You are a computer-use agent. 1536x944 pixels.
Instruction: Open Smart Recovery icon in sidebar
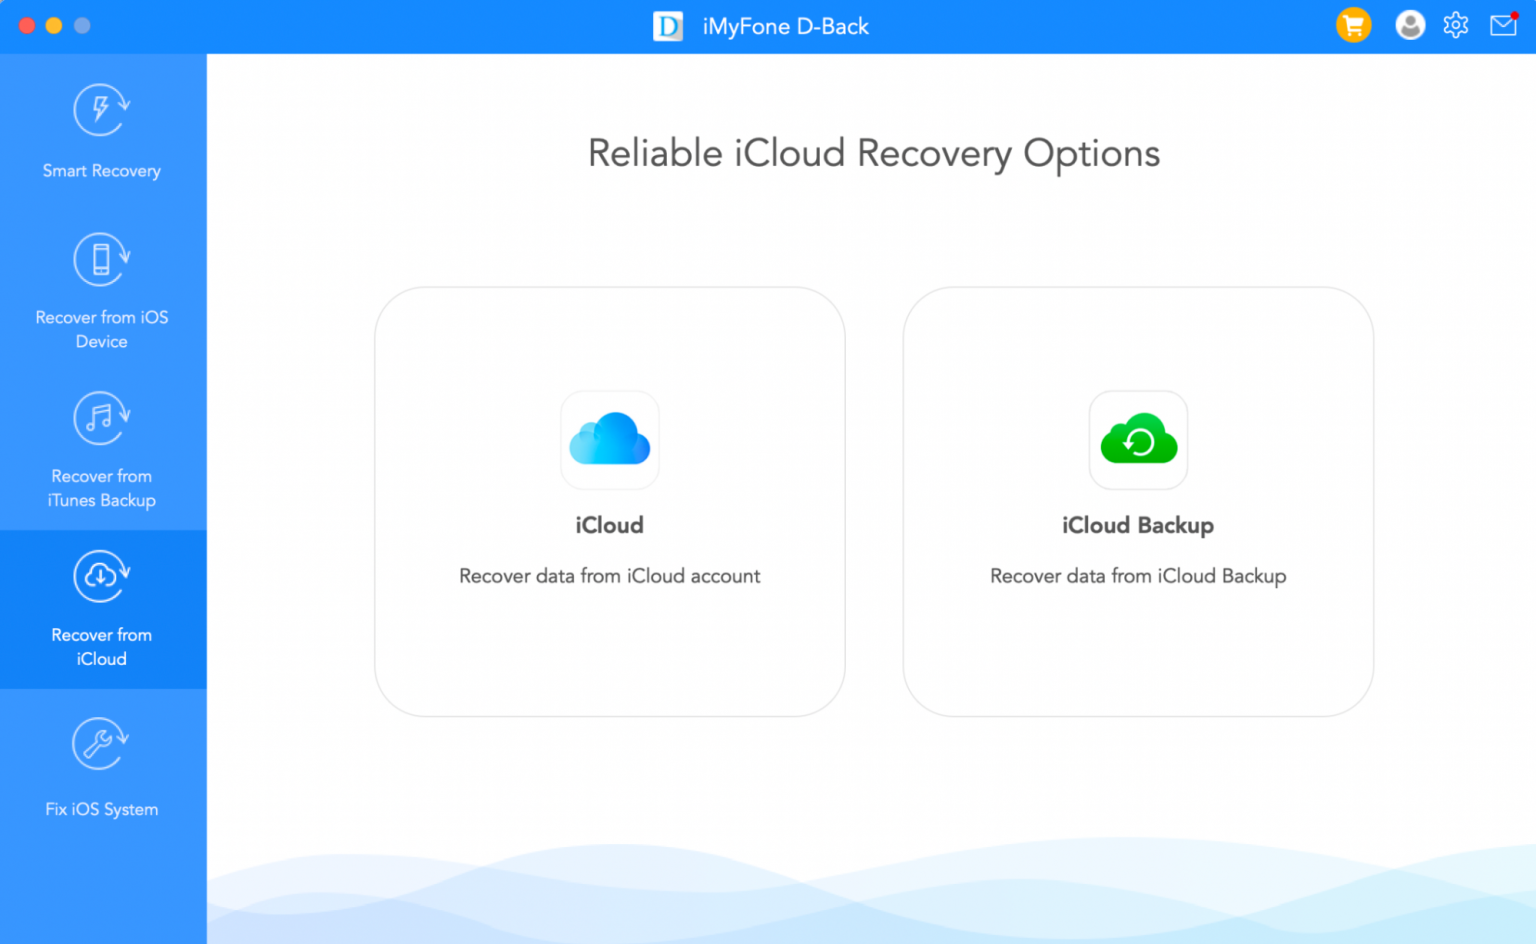101,110
